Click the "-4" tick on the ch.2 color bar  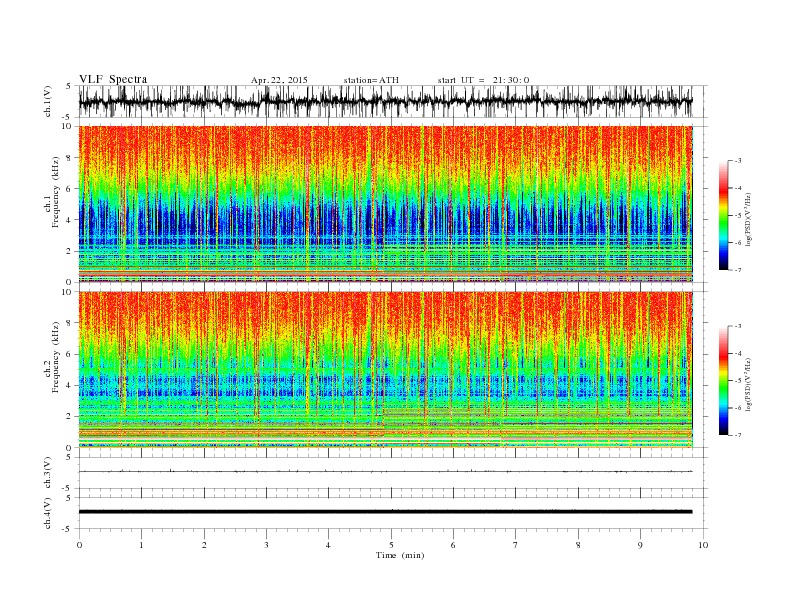(x=737, y=353)
